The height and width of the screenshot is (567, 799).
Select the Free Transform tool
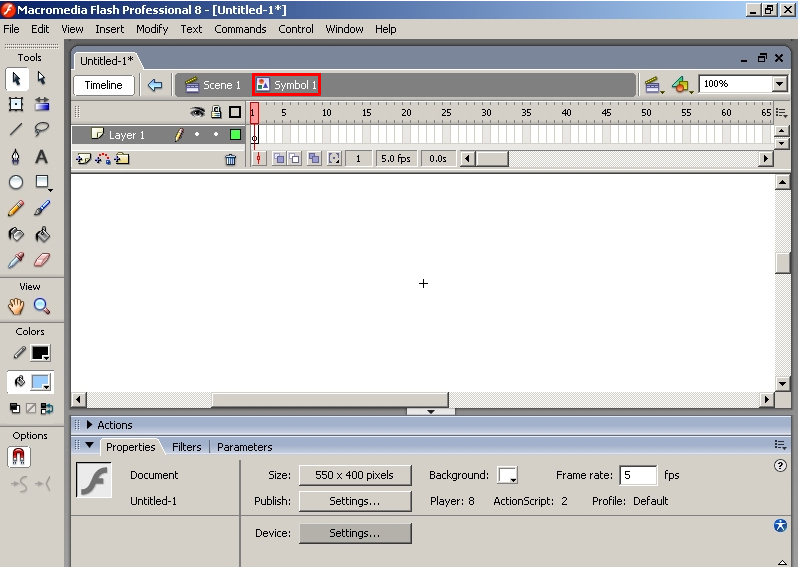pos(16,104)
